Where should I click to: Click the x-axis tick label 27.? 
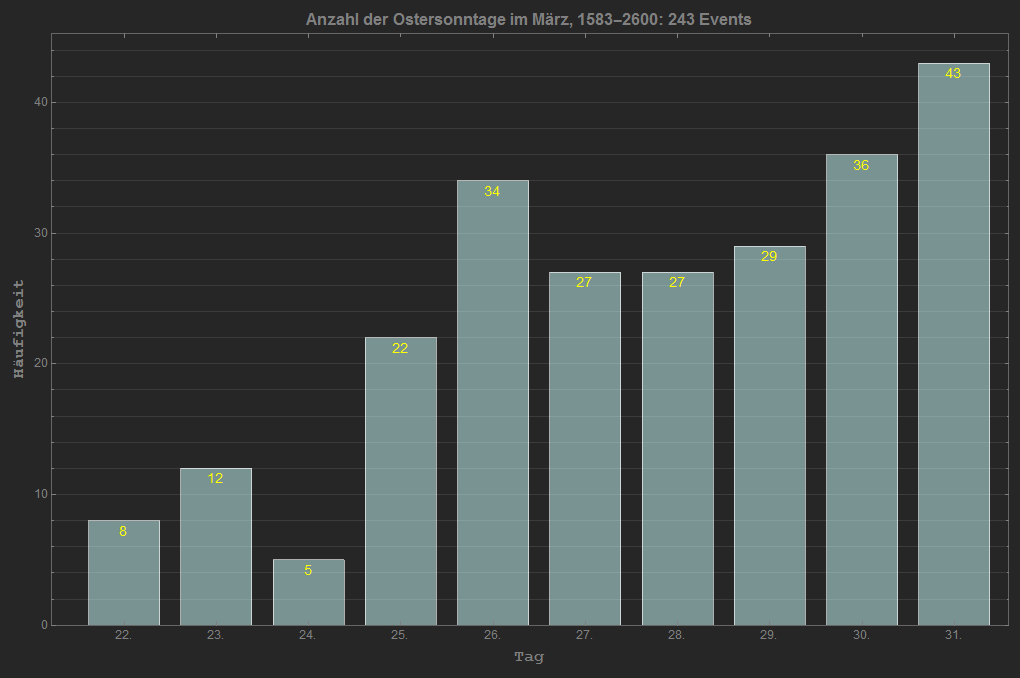[x=584, y=635]
